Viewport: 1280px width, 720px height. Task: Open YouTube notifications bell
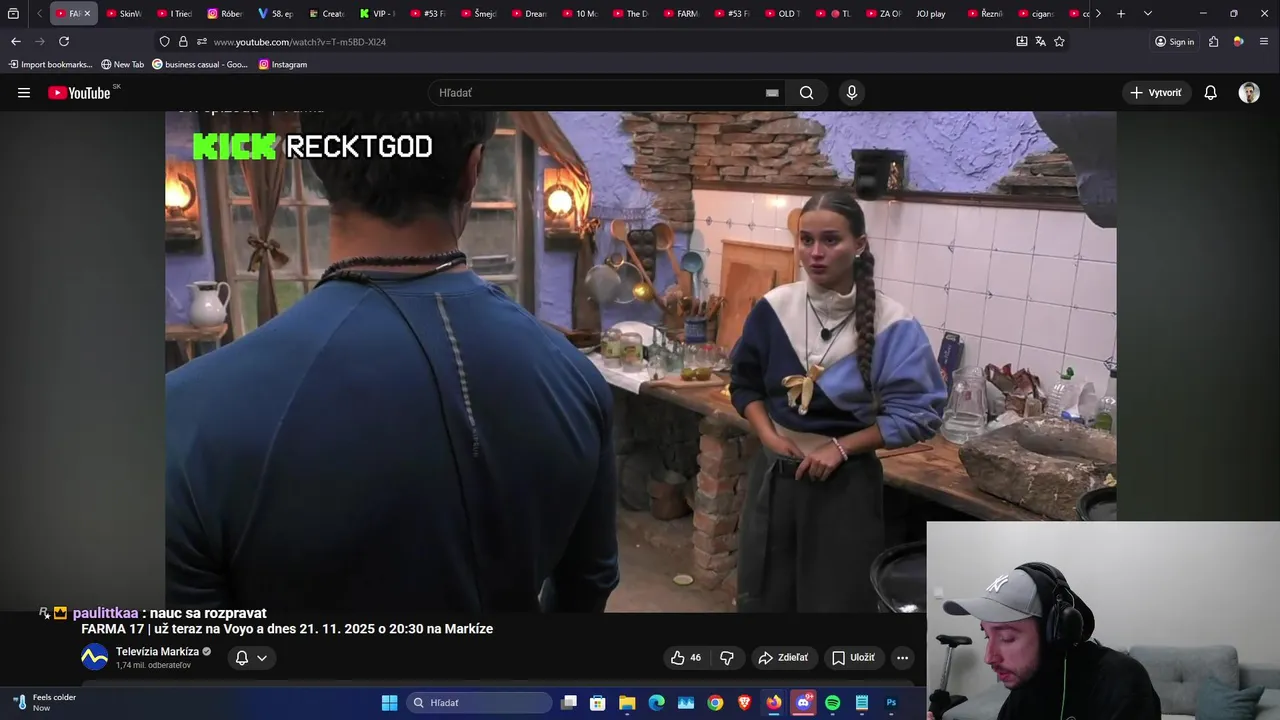click(1210, 93)
